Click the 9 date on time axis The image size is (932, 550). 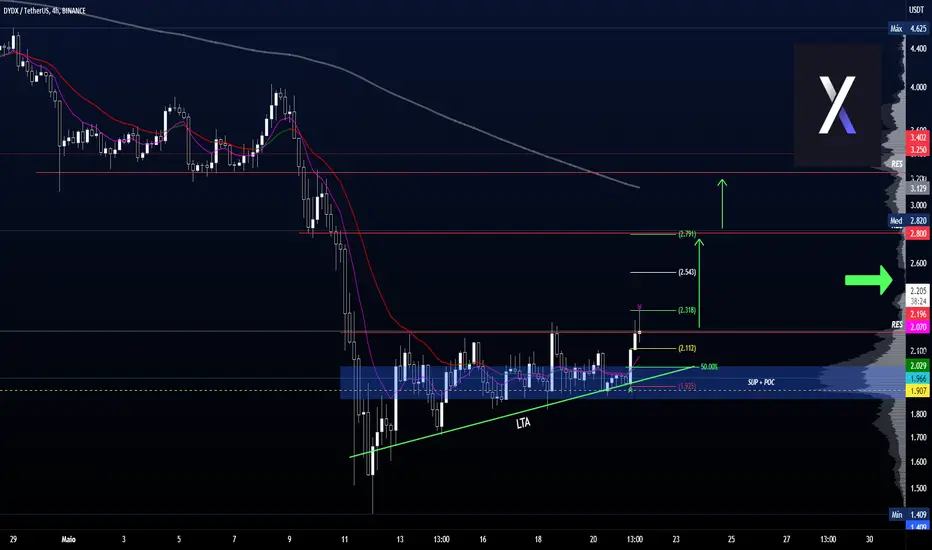pyautogui.click(x=289, y=539)
